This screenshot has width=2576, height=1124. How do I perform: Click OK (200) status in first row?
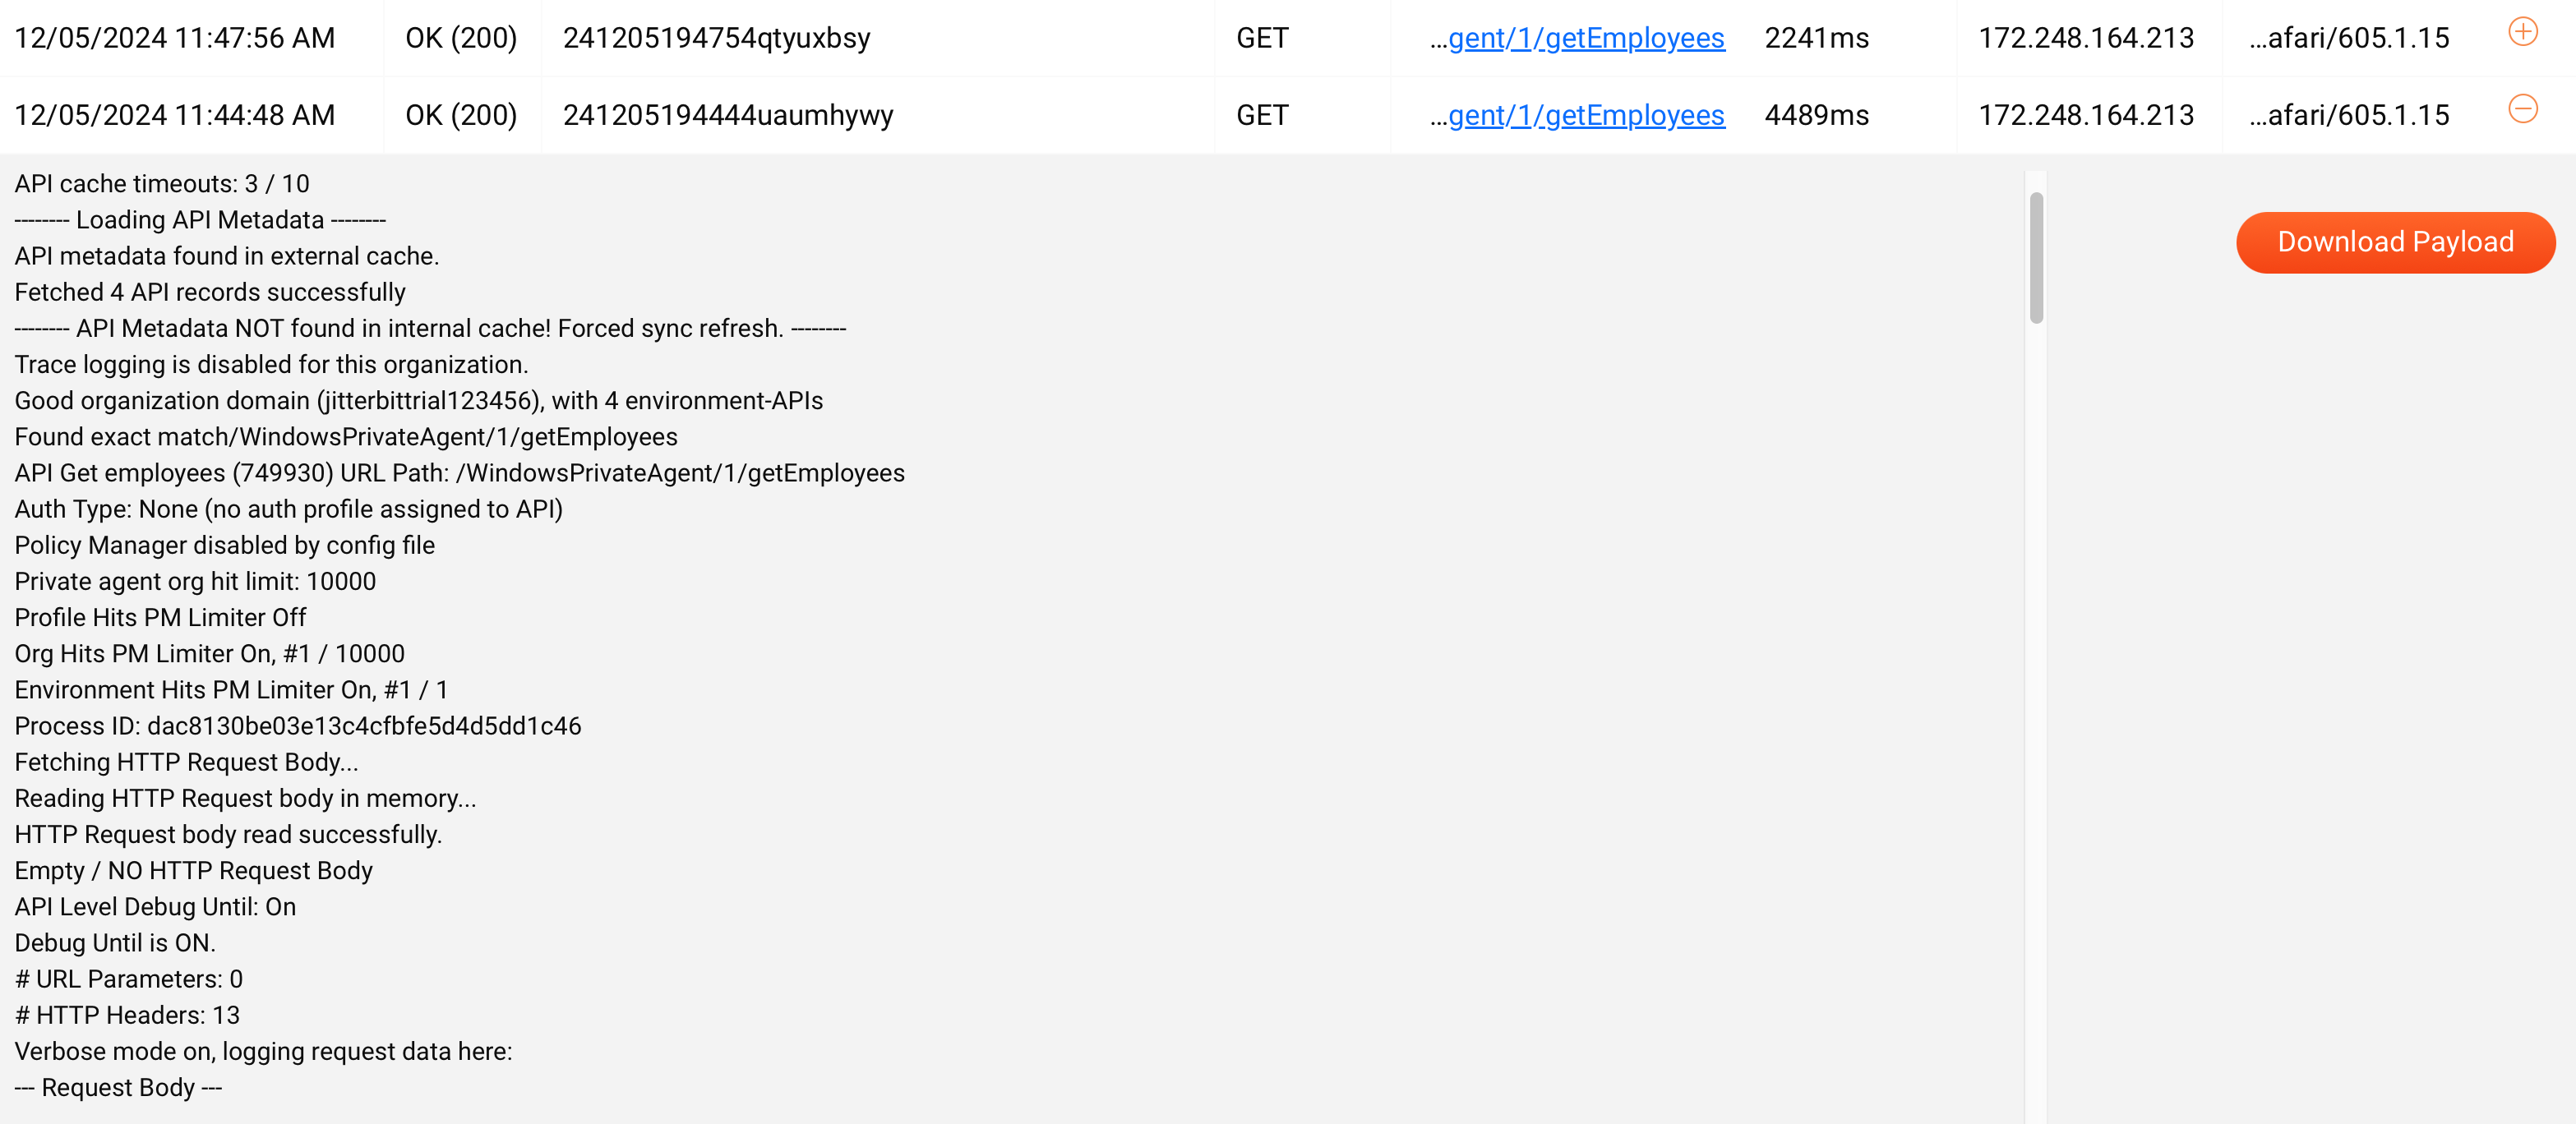coord(461,38)
